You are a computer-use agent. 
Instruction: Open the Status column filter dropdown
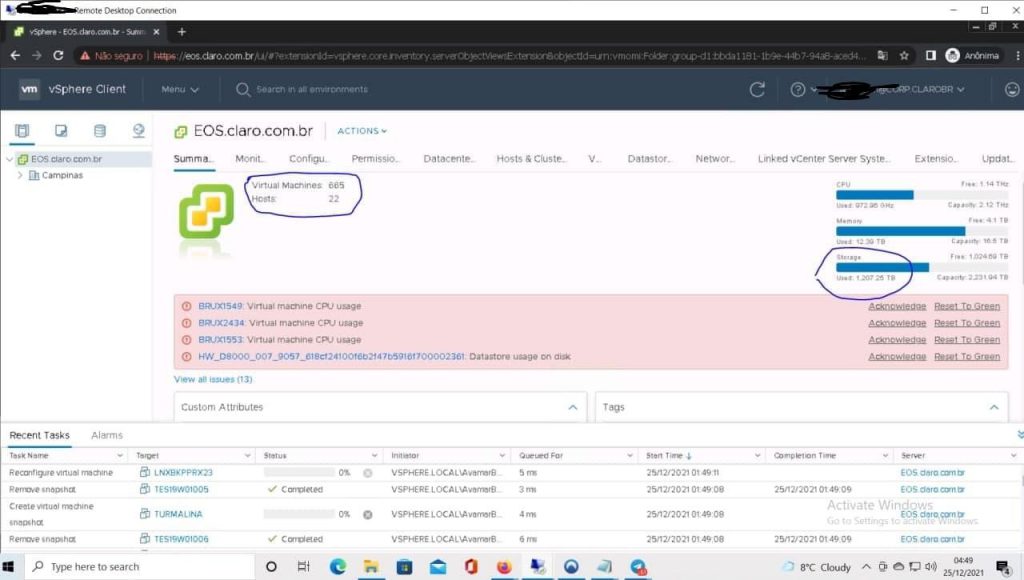(374, 456)
